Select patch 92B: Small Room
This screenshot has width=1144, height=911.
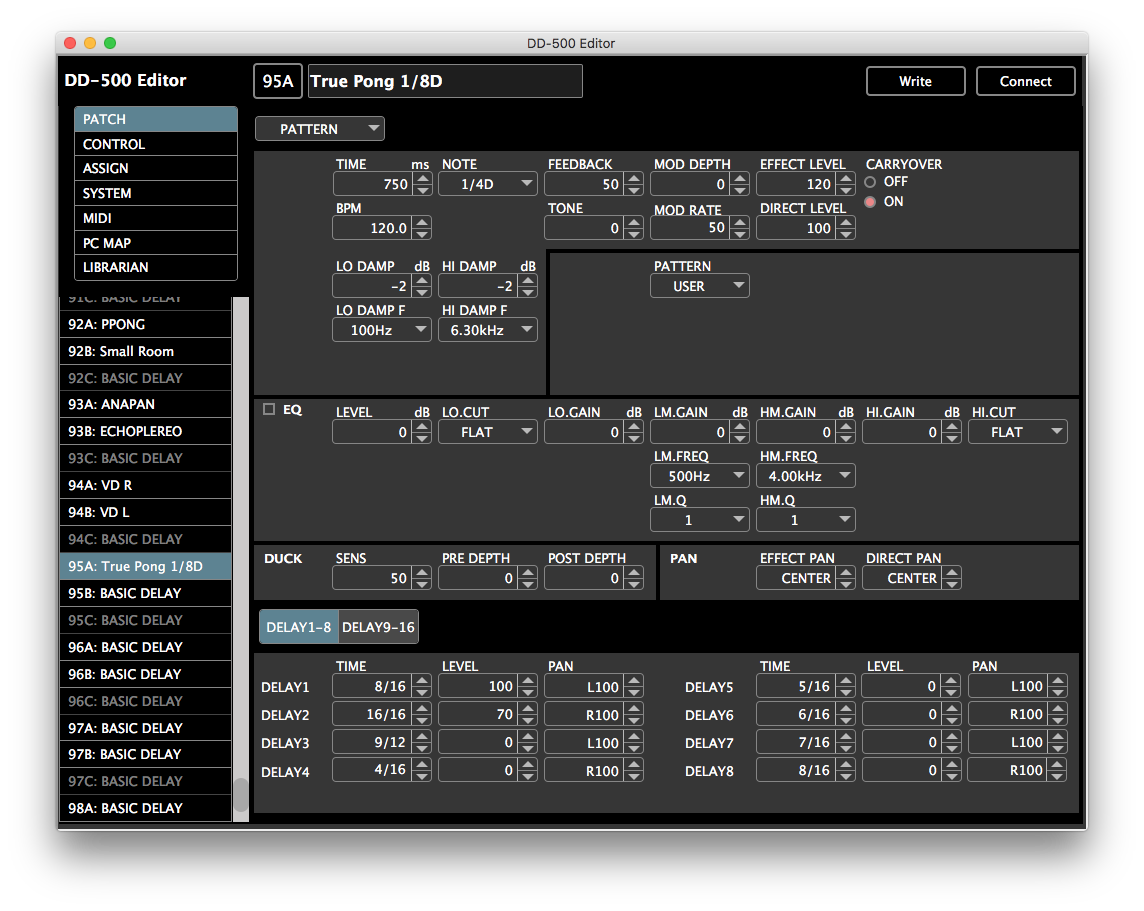tap(145, 351)
